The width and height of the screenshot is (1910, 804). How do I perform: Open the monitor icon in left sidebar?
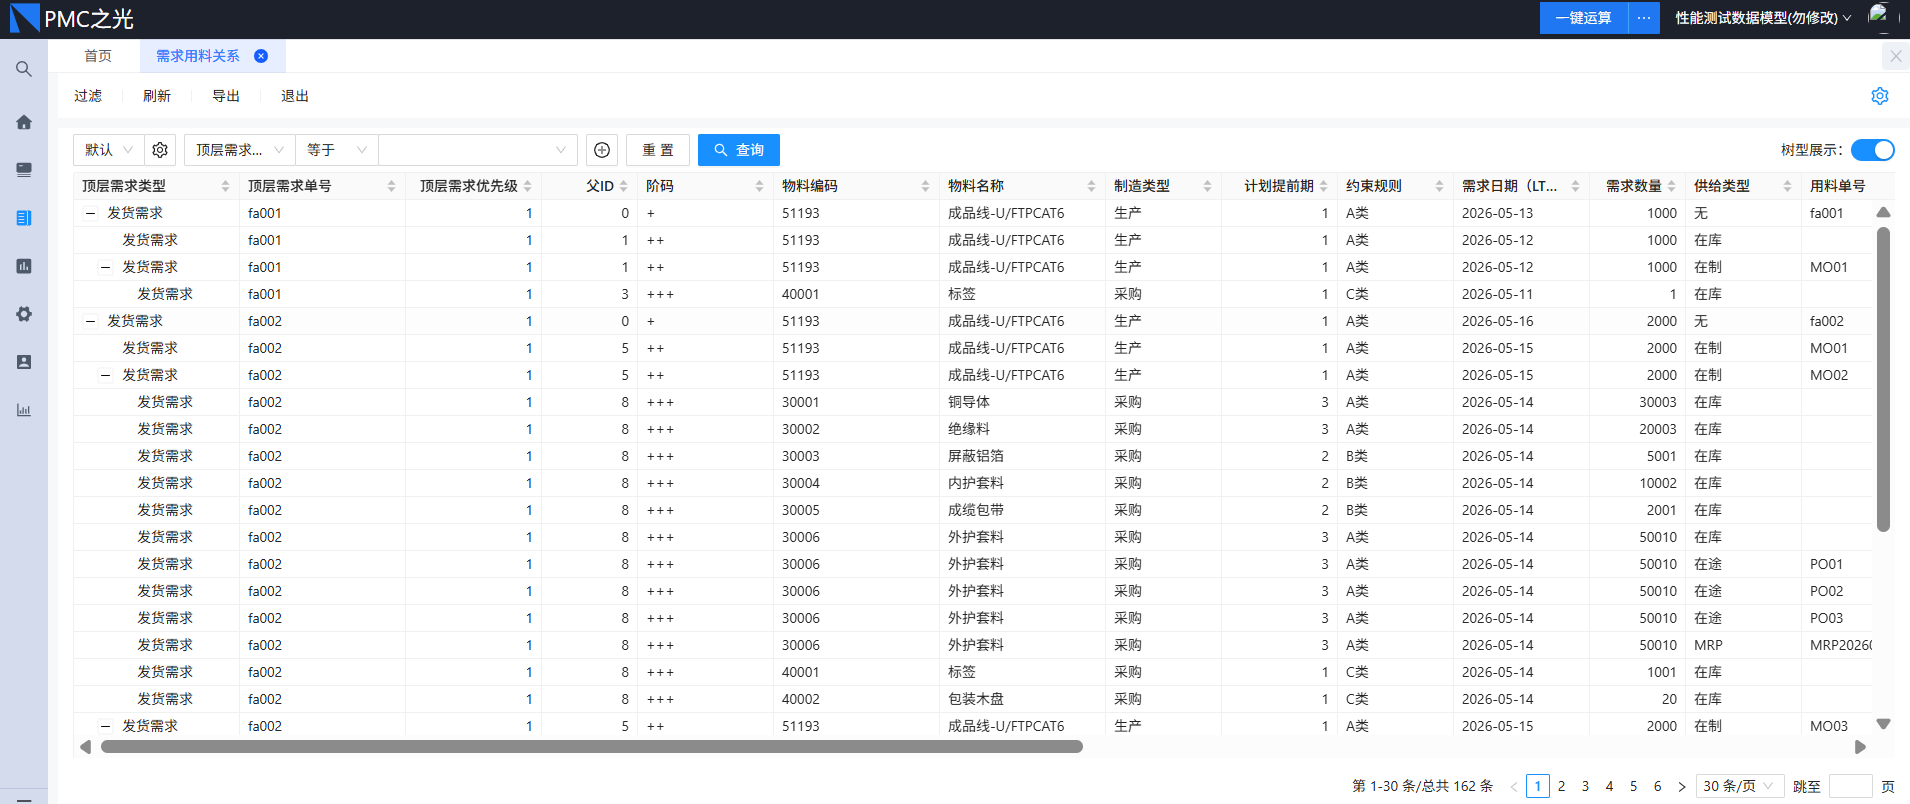[24, 170]
